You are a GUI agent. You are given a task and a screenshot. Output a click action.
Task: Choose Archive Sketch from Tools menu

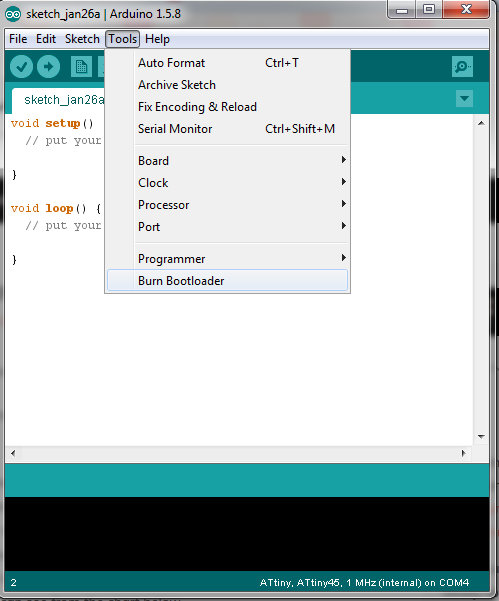pos(227,85)
